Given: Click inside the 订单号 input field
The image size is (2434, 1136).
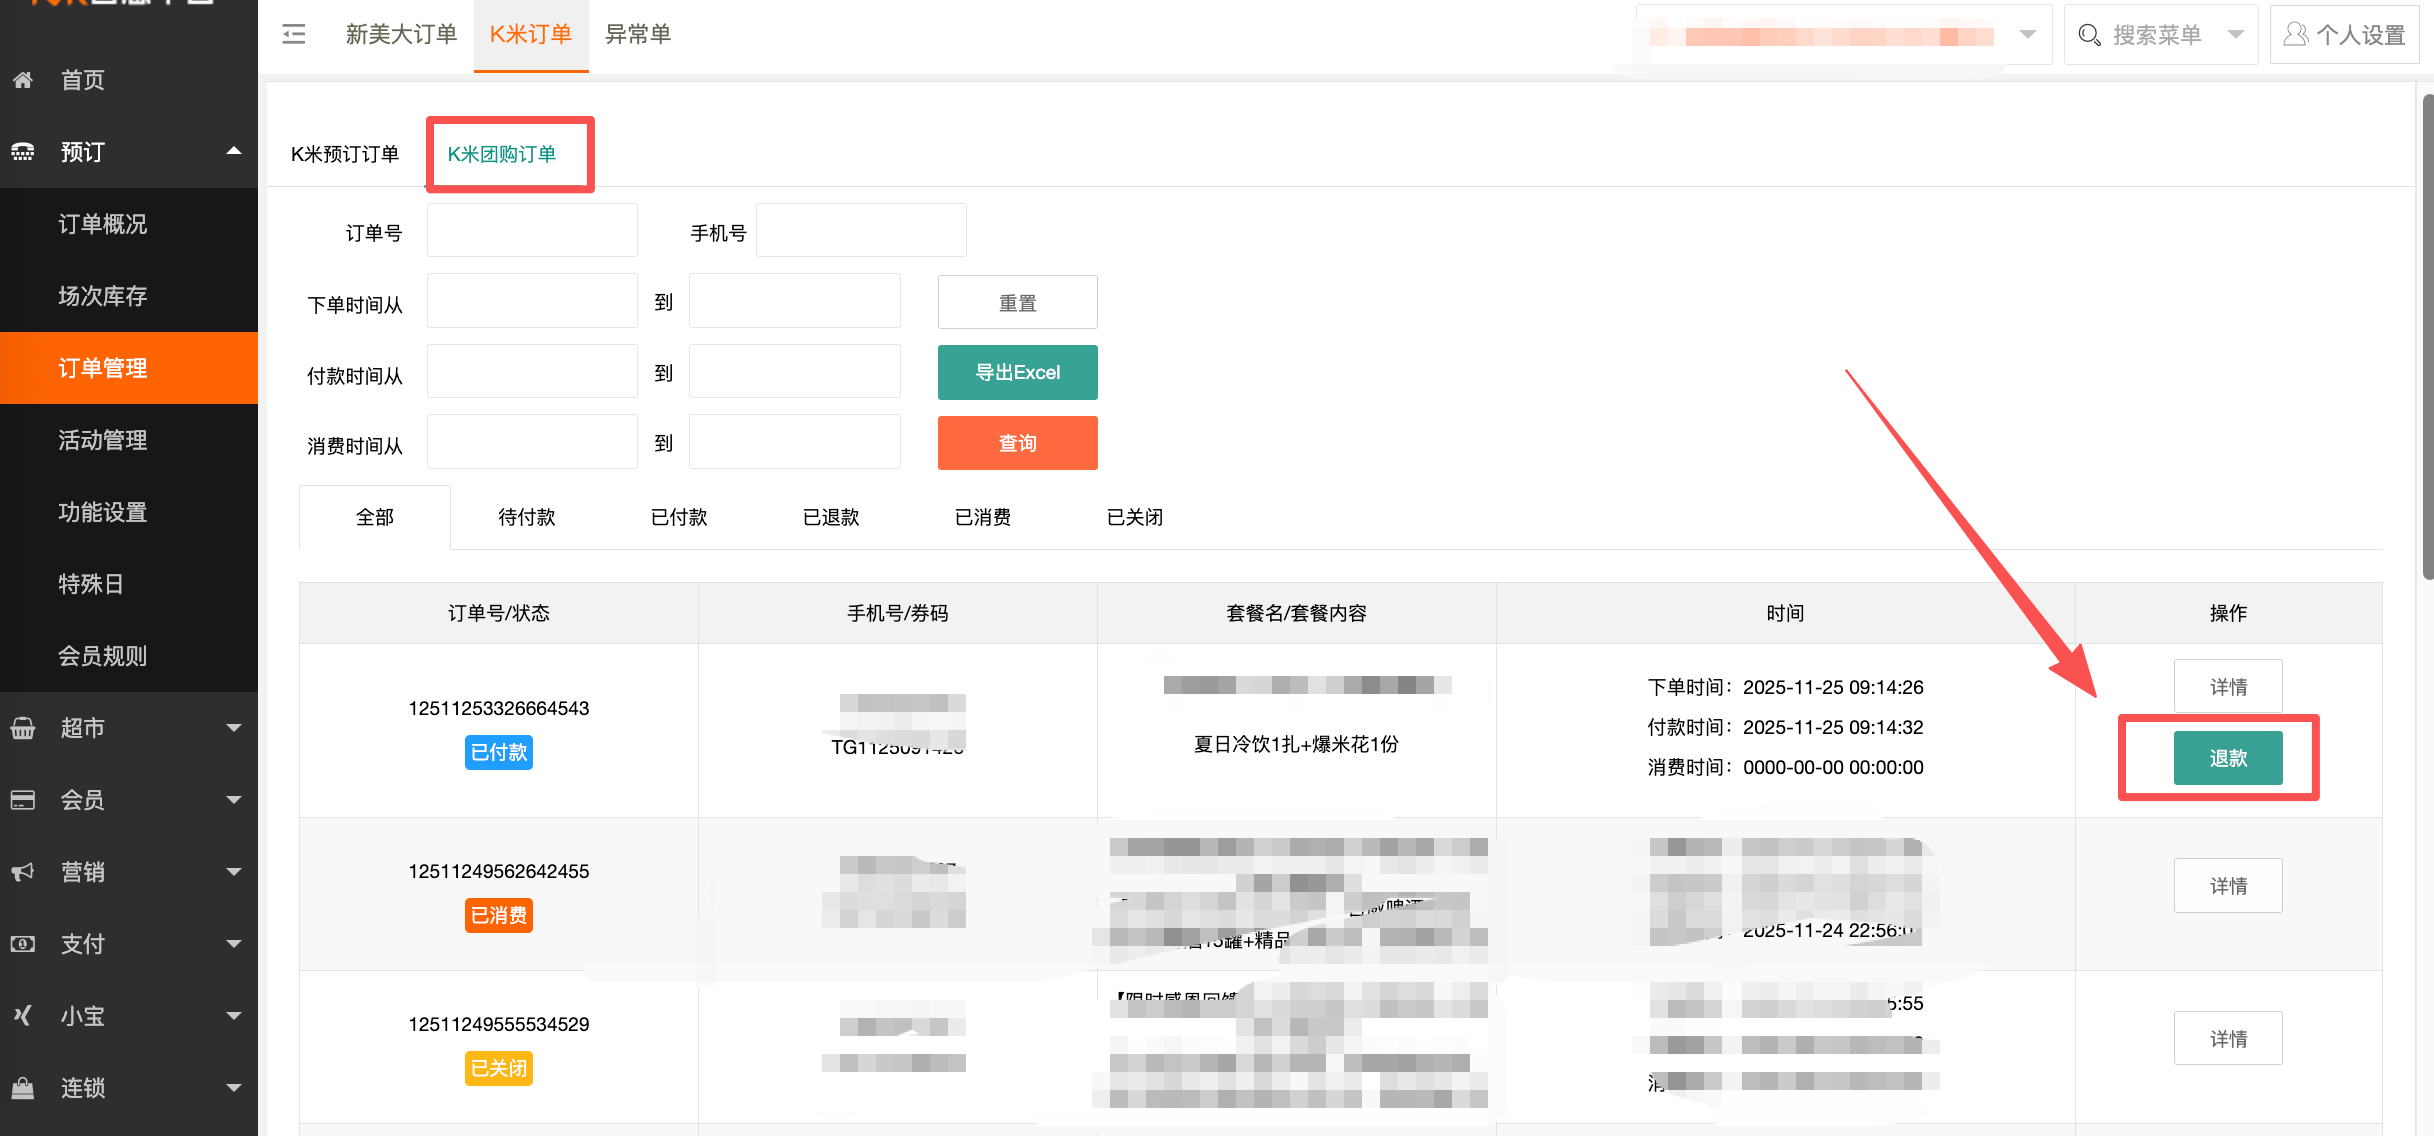Looking at the screenshot, I should click(x=531, y=229).
